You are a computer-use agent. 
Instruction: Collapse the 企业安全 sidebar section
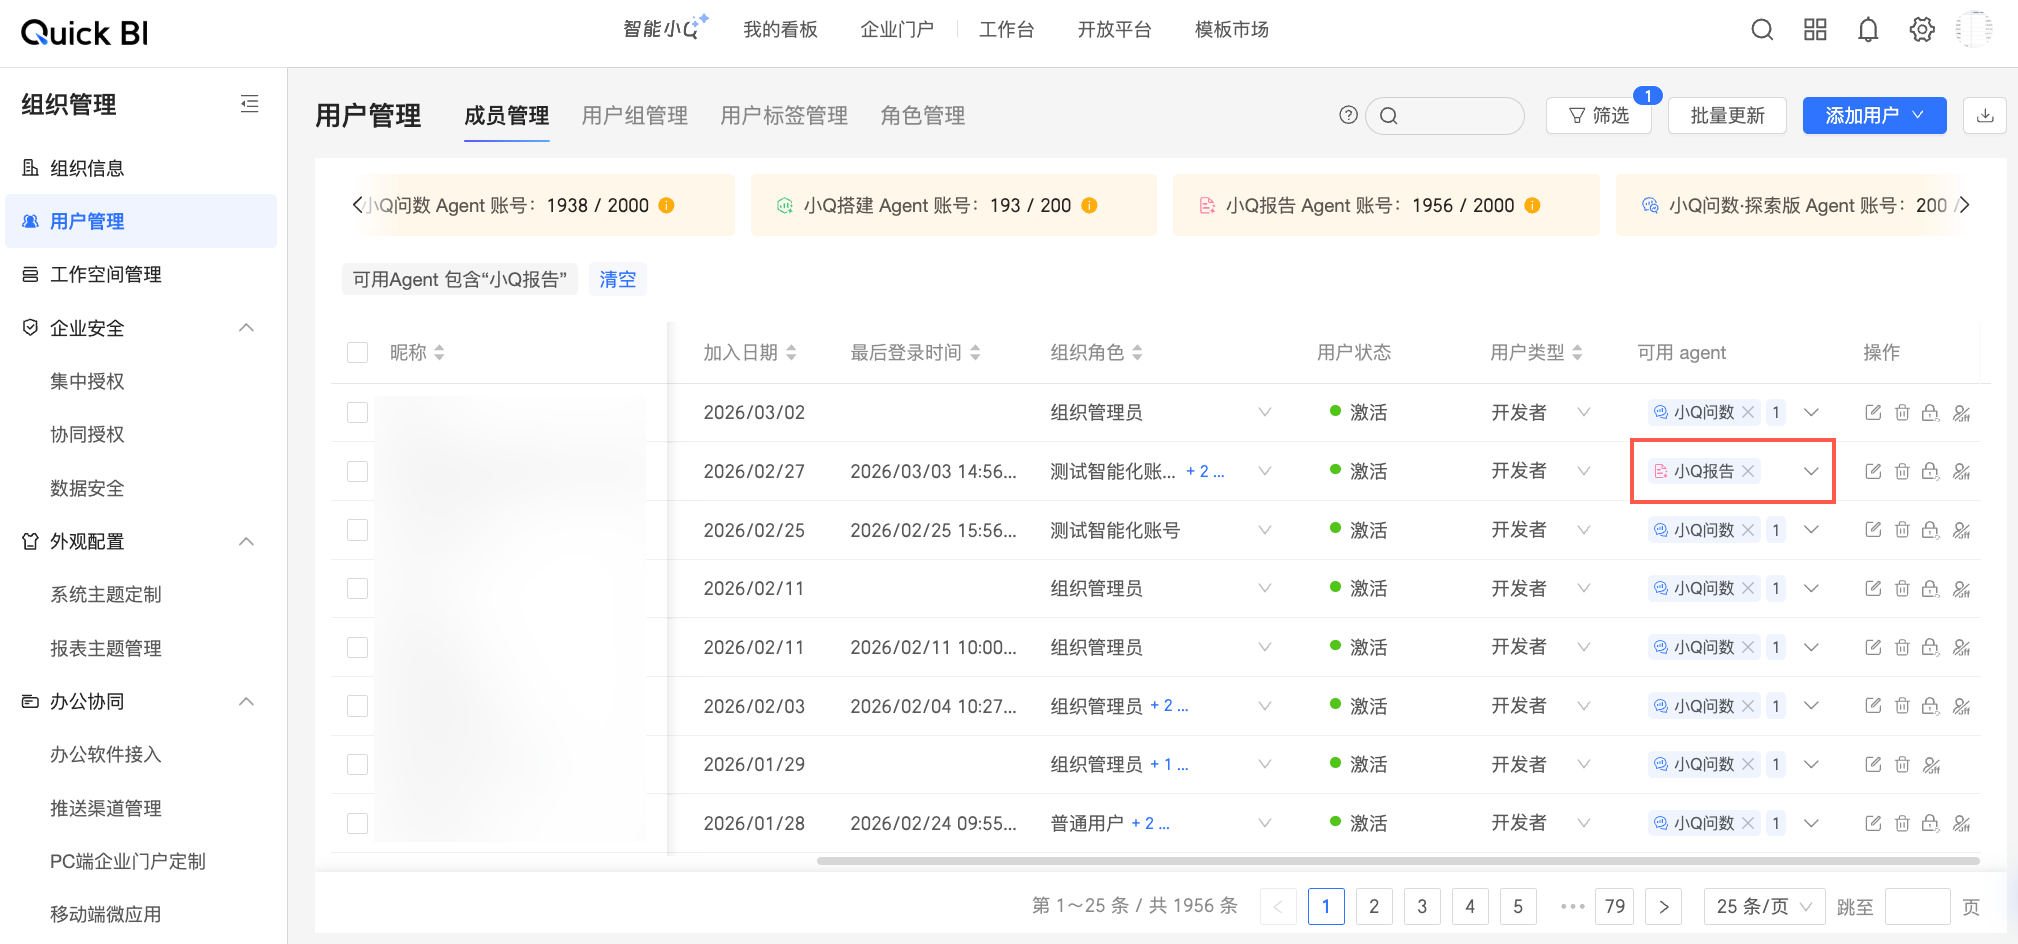tap(246, 328)
